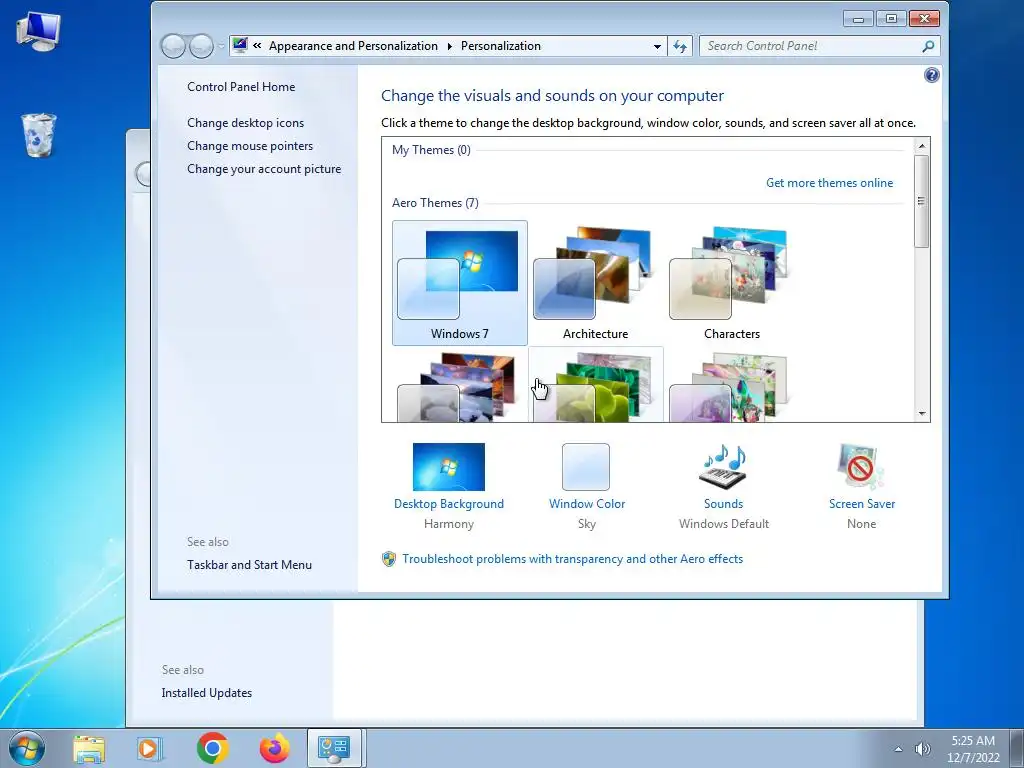Open the Help question mark icon

[932, 75]
